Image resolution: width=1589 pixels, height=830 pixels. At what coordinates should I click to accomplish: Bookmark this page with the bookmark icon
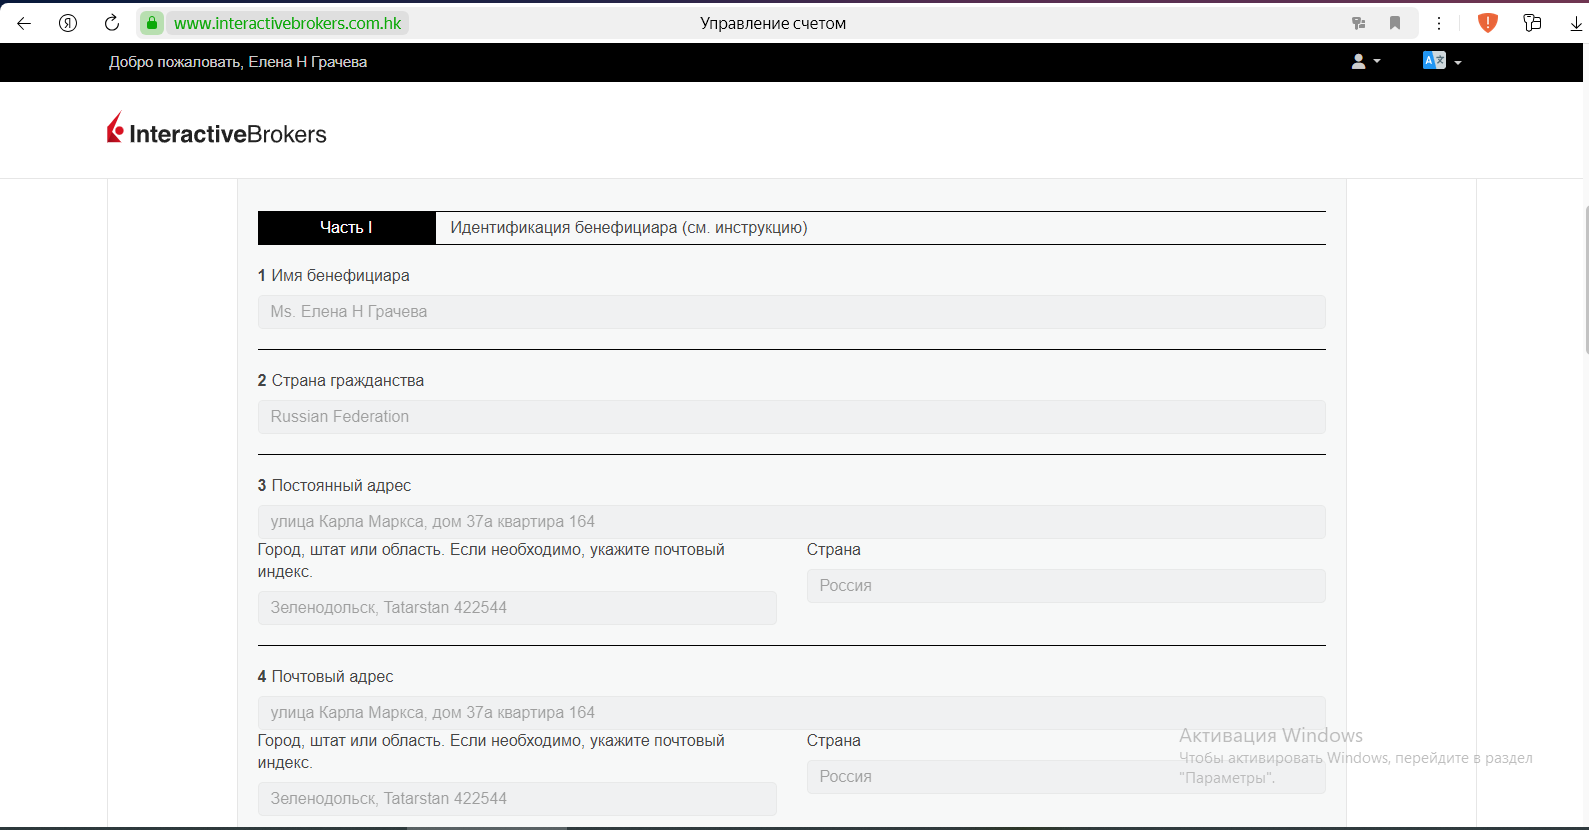(x=1395, y=23)
